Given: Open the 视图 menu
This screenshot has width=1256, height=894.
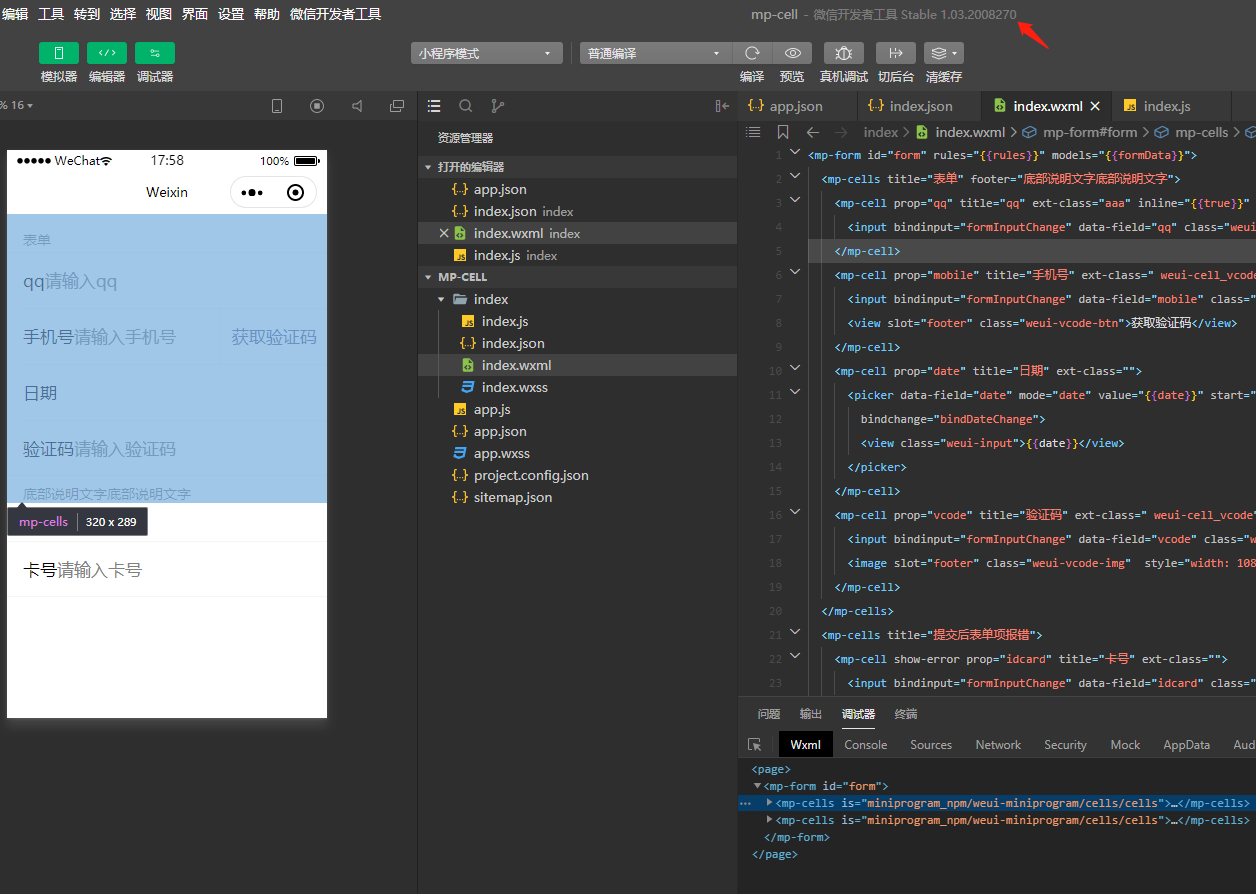Looking at the screenshot, I should 159,14.
